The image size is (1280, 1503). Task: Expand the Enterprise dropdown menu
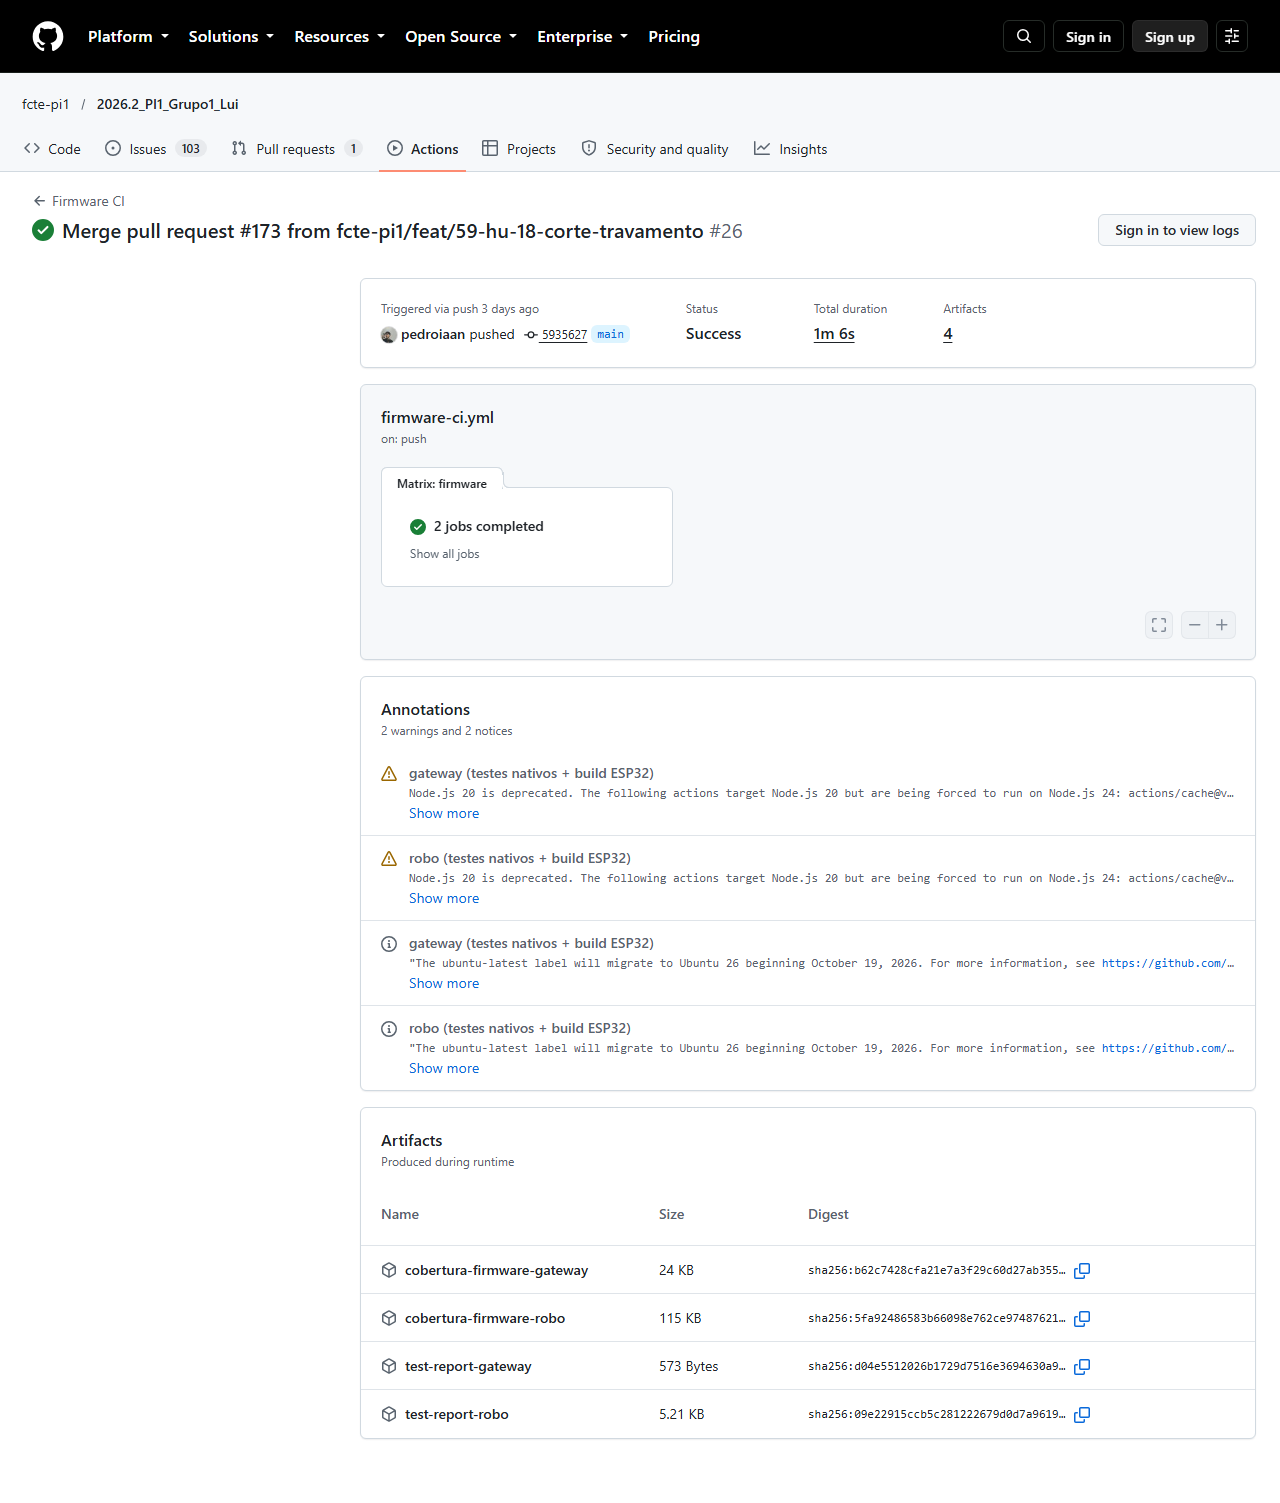582,36
